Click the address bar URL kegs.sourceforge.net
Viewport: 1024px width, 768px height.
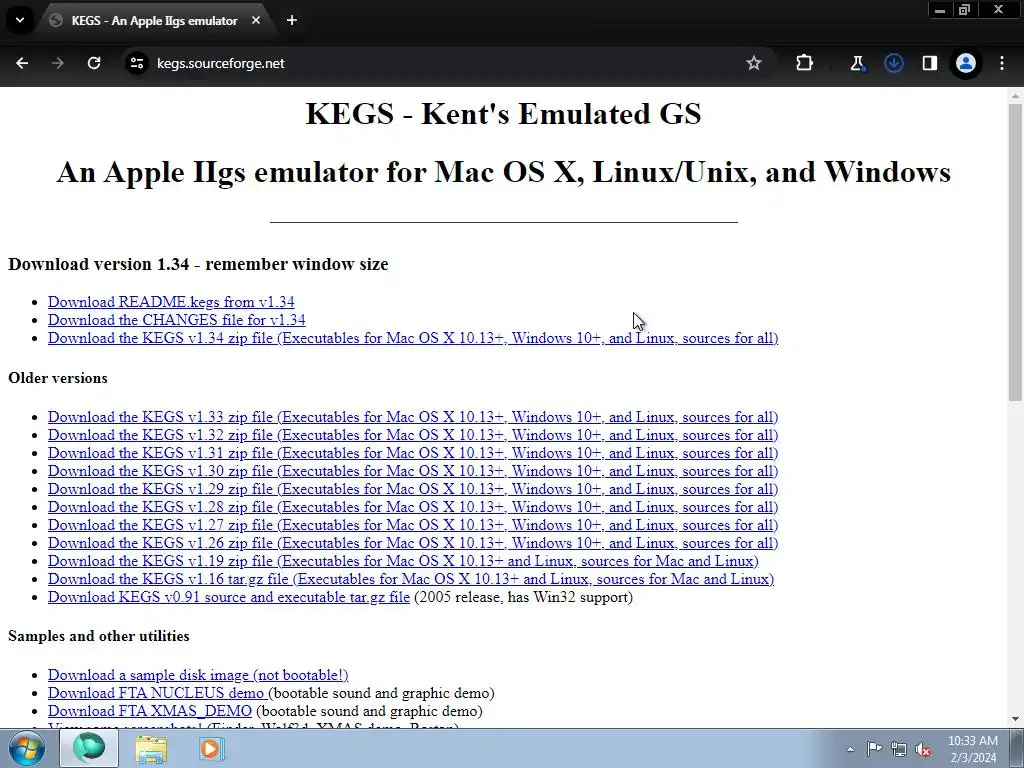(220, 63)
